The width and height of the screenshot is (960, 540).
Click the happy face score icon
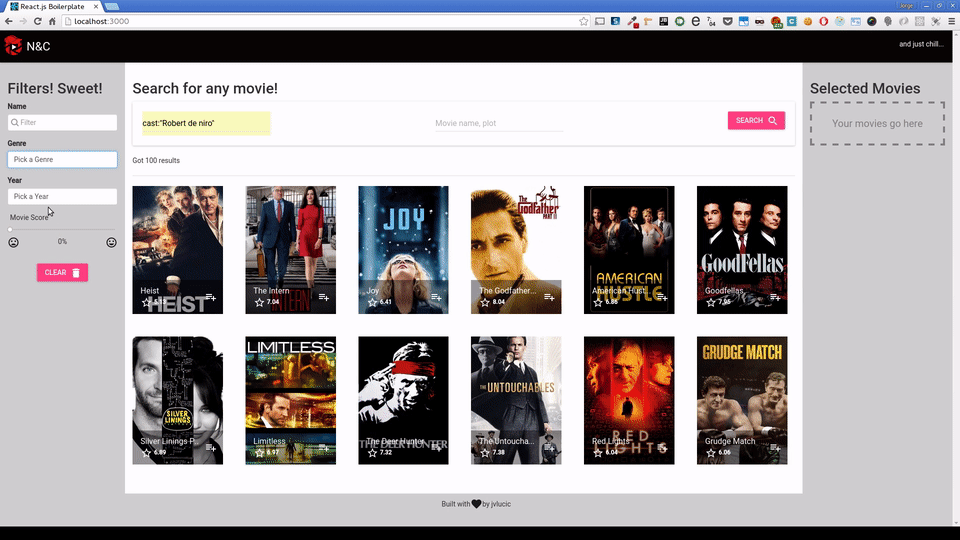click(111, 242)
